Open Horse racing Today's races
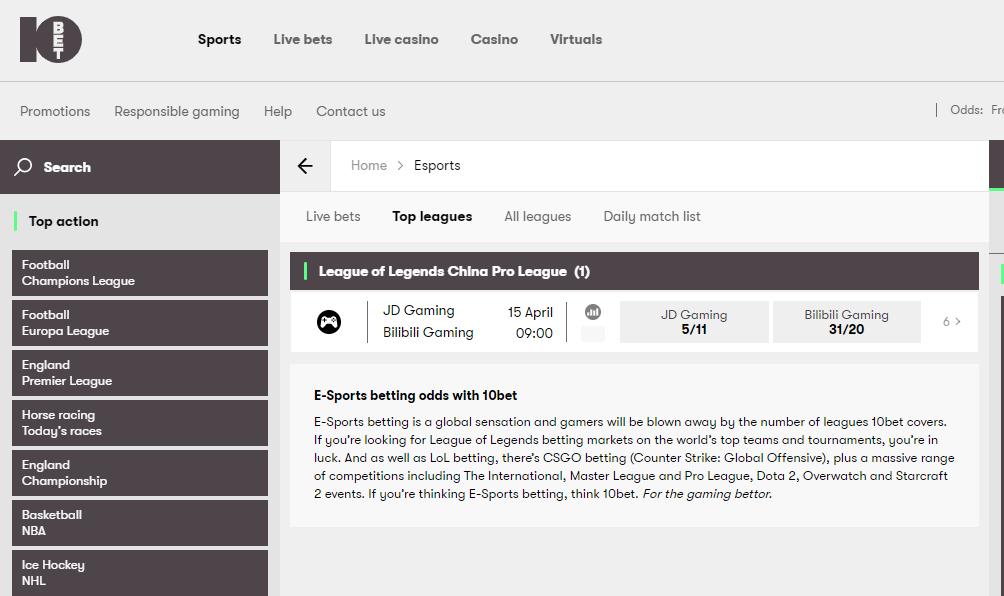Screen dimensions: 1004x596 tap(140, 422)
